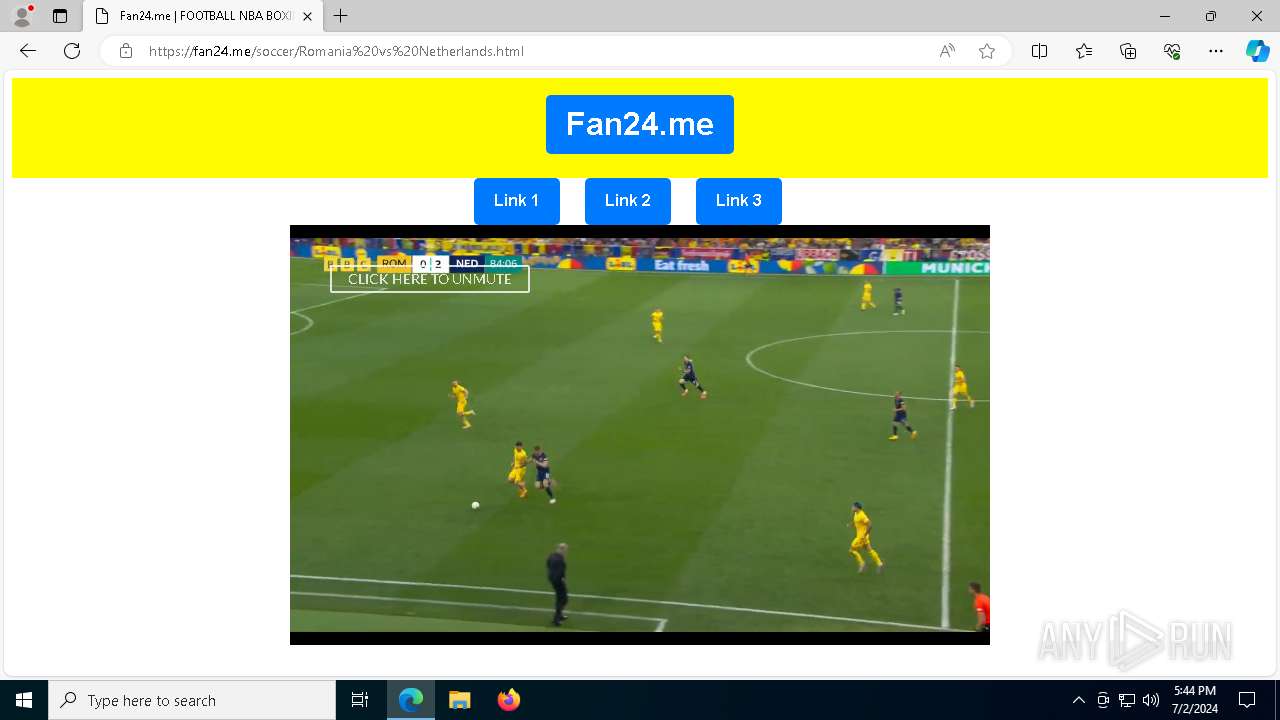Click the Fan24.me logo button
The height and width of the screenshot is (720, 1280).
tap(640, 124)
